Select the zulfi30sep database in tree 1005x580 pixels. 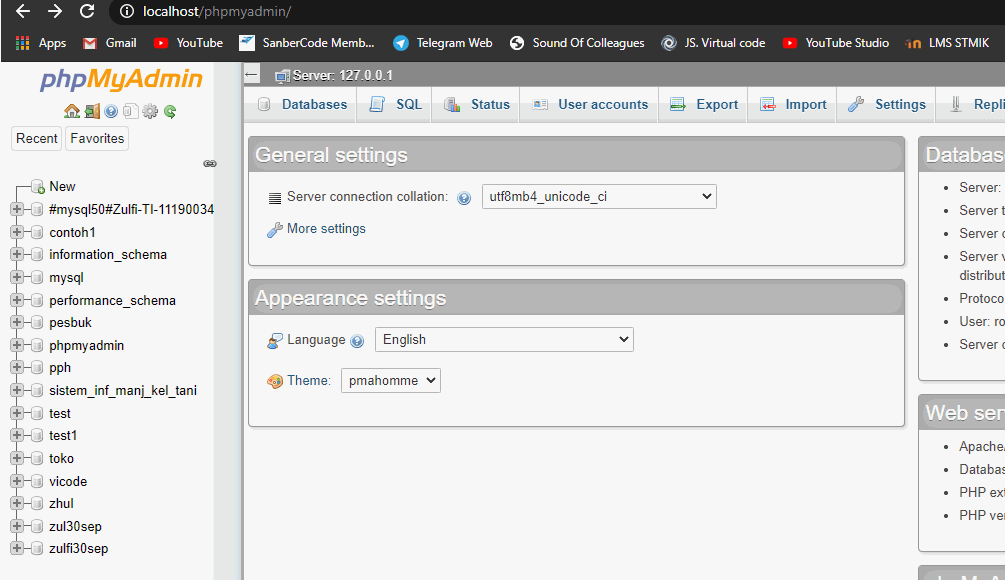coord(78,549)
